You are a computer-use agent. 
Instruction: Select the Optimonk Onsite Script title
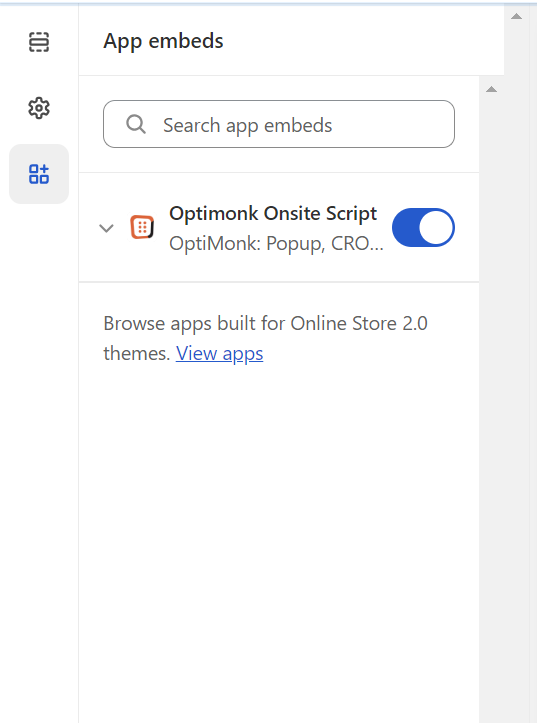pyautogui.click(x=273, y=213)
